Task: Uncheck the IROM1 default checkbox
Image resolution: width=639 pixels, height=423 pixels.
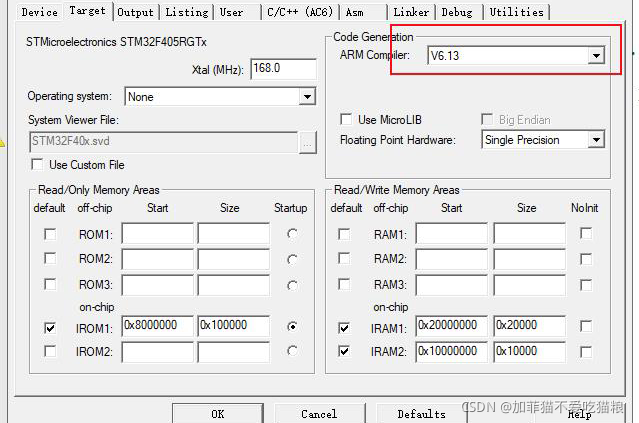Action: pyautogui.click(x=50, y=328)
